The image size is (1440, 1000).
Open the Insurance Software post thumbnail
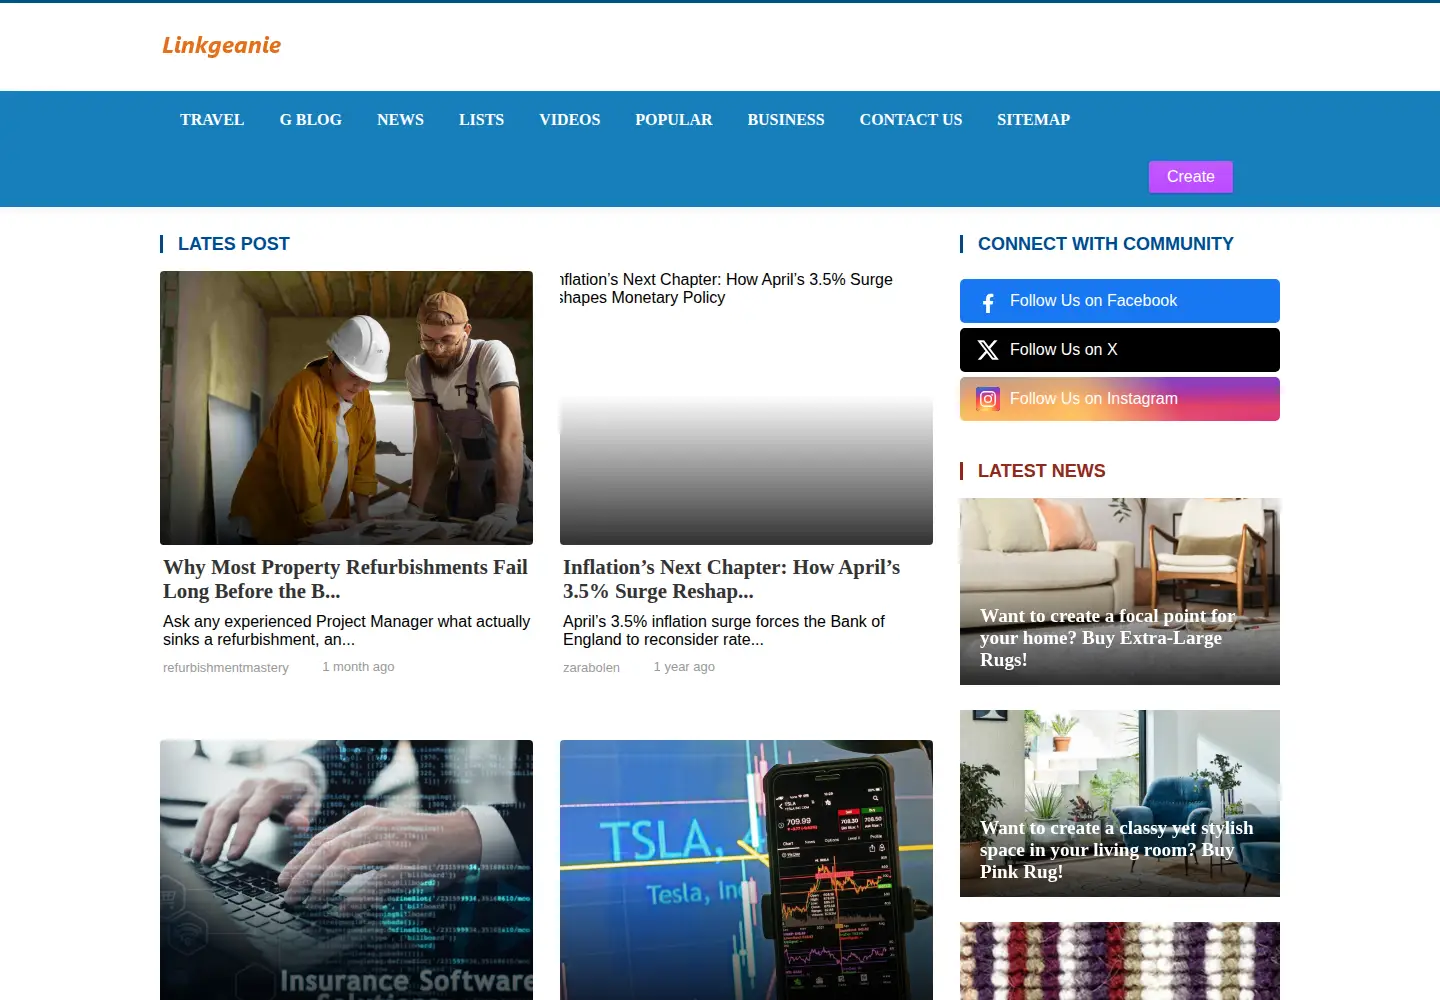pos(346,870)
